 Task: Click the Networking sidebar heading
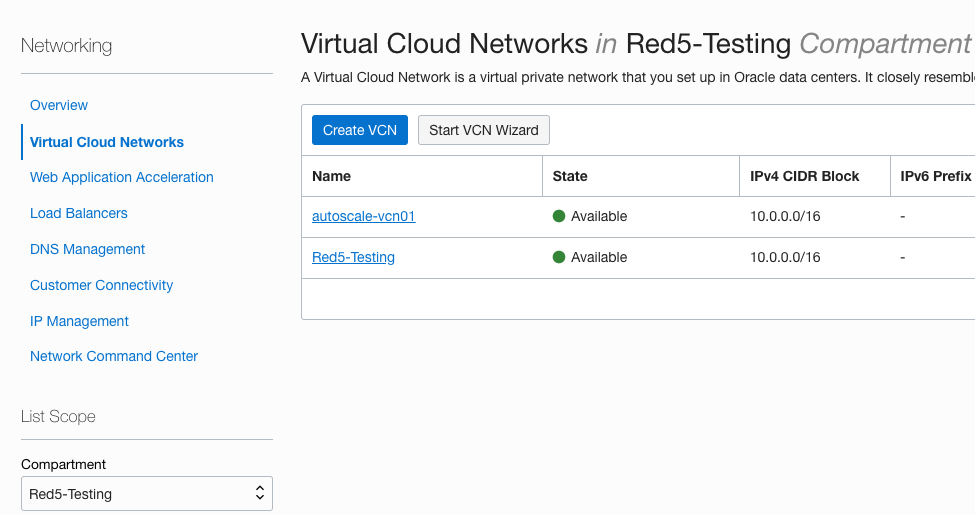coord(67,45)
